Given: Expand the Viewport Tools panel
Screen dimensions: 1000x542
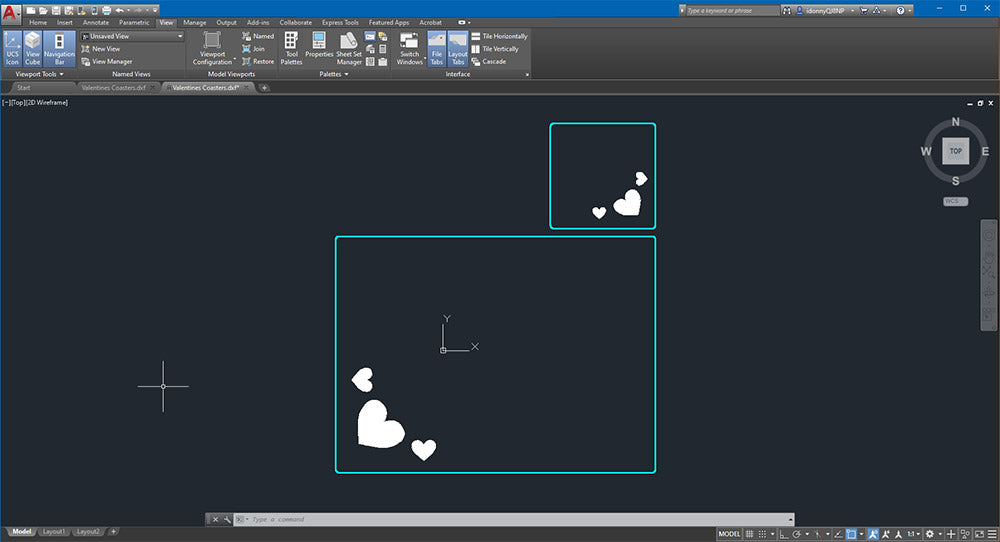Looking at the screenshot, I should click(40, 74).
